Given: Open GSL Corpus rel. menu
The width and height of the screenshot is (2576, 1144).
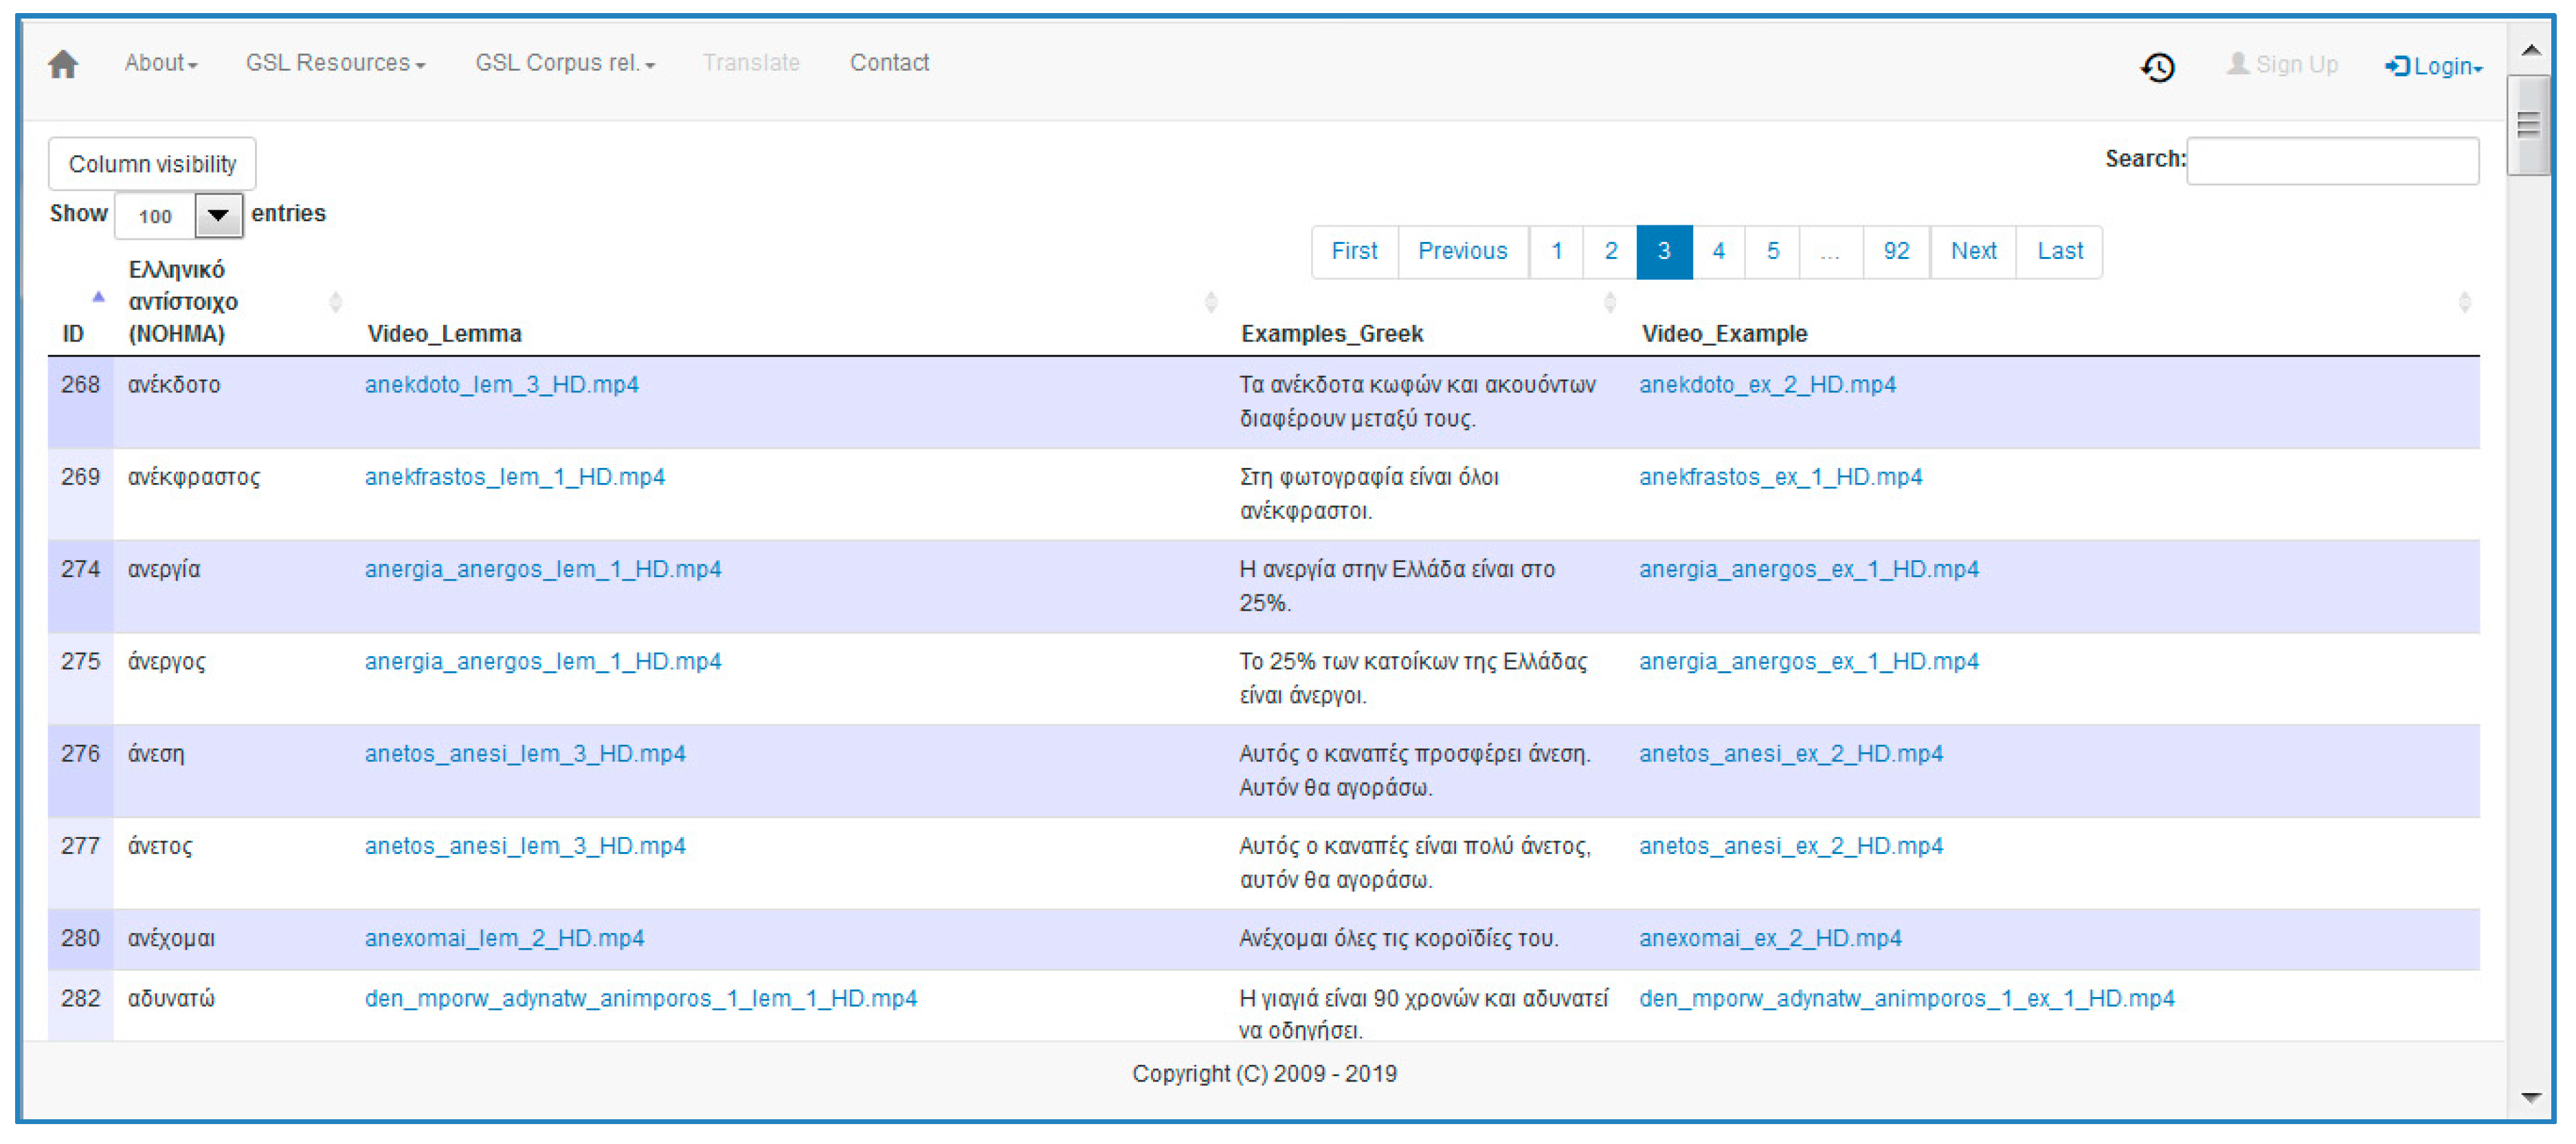Looking at the screenshot, I should [564, 63].
